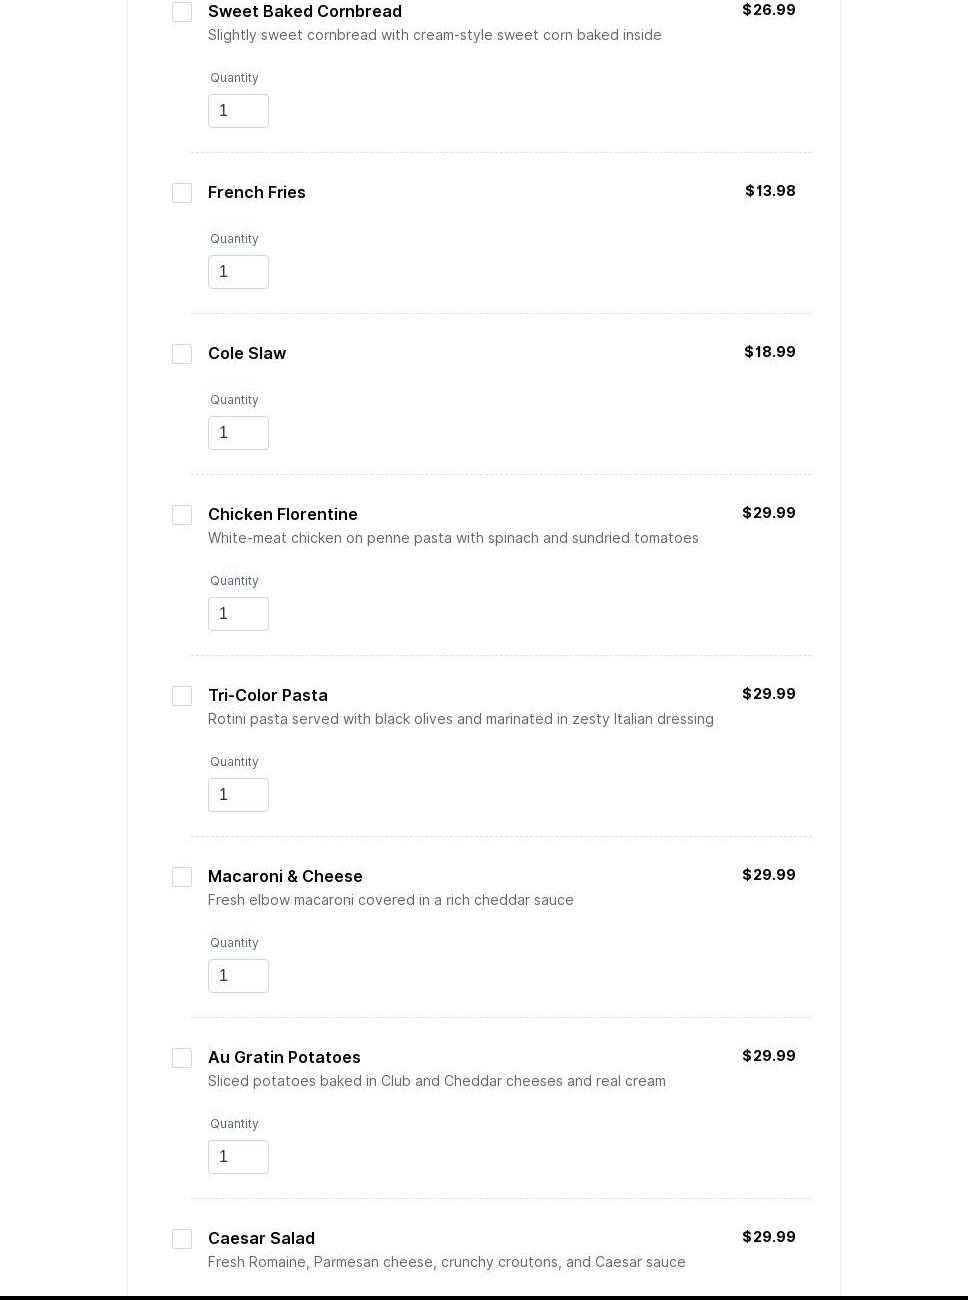The width and height of the screenshot is (968, 1300).
Task: Select the French Fries checkbox
Action: point(182,193)
